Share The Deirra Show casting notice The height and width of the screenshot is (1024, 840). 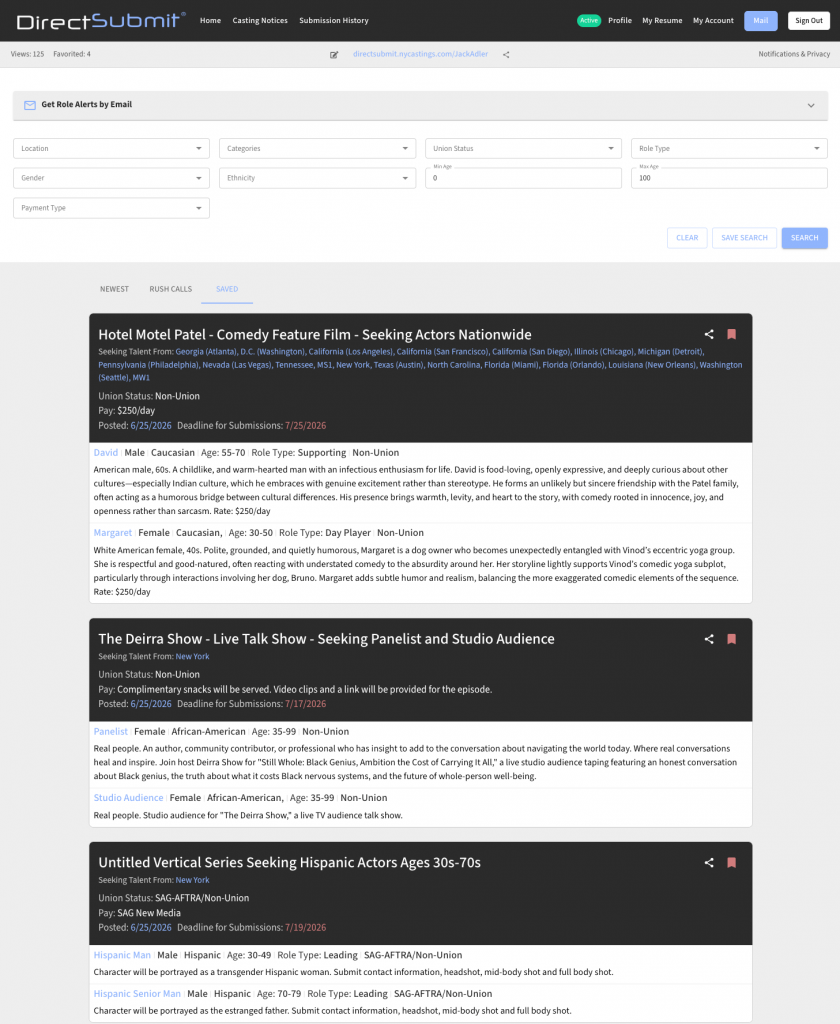709,639
